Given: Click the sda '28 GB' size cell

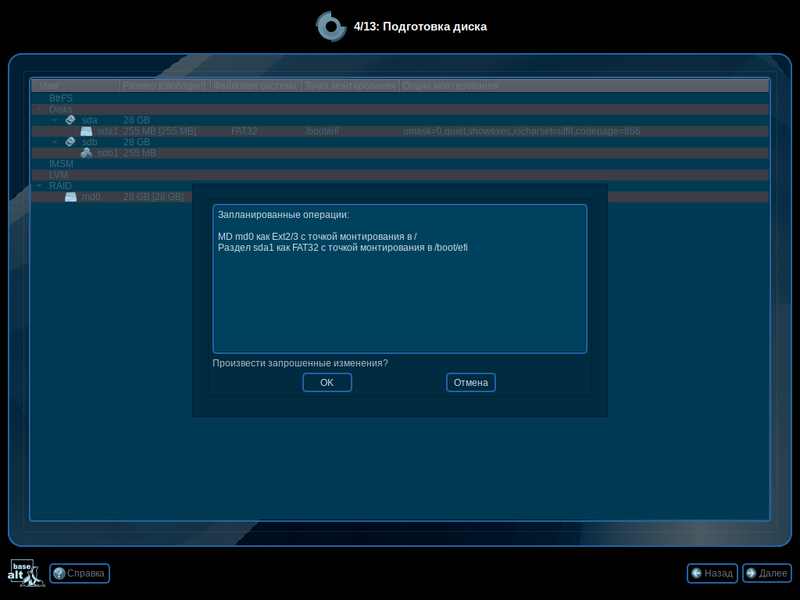Looking at the screenshot, I should 136,120.
